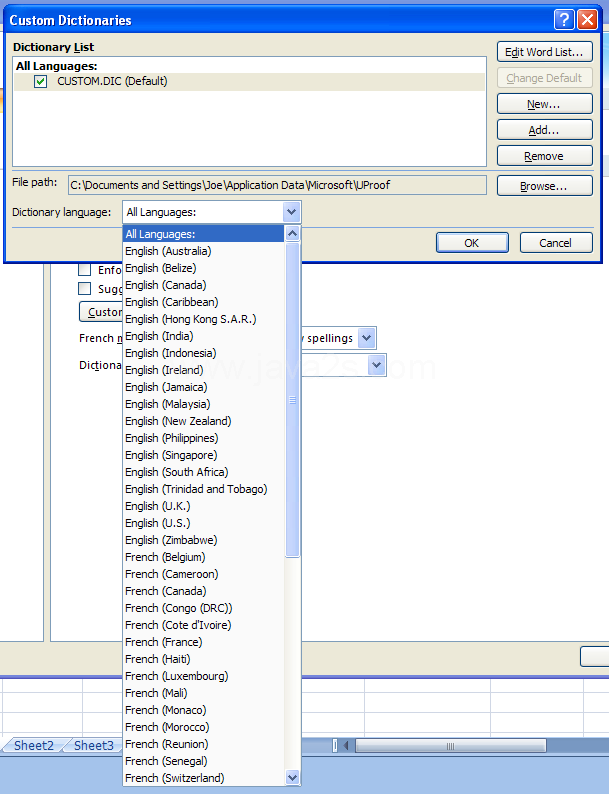This screenshot has width=609, height=794.
Task: Open the French spellings mode dropdown
Action: pos(367,338)
